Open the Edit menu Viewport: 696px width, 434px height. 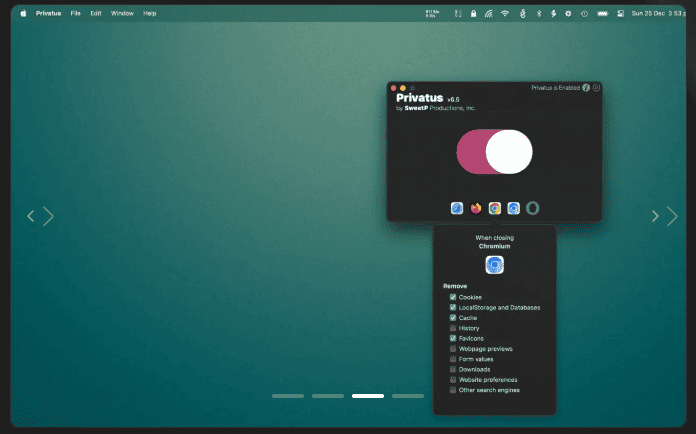[x=96, y=13]
